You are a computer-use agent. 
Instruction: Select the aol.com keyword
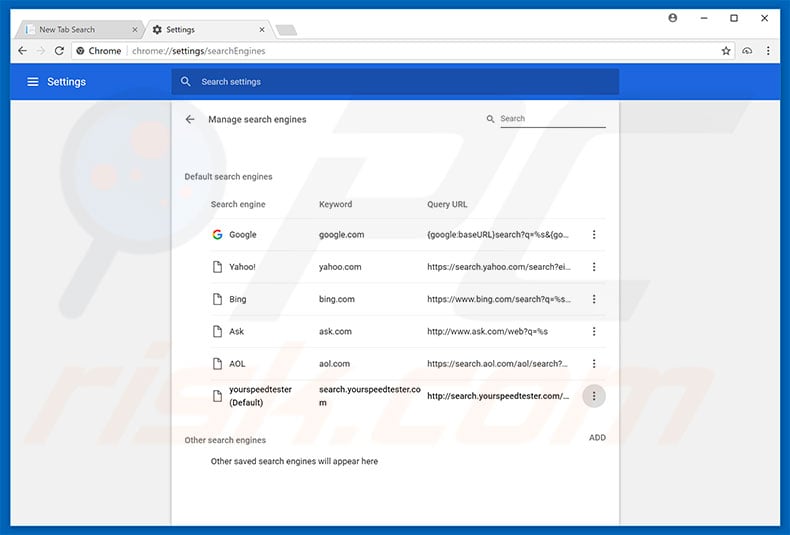[334, 364]
